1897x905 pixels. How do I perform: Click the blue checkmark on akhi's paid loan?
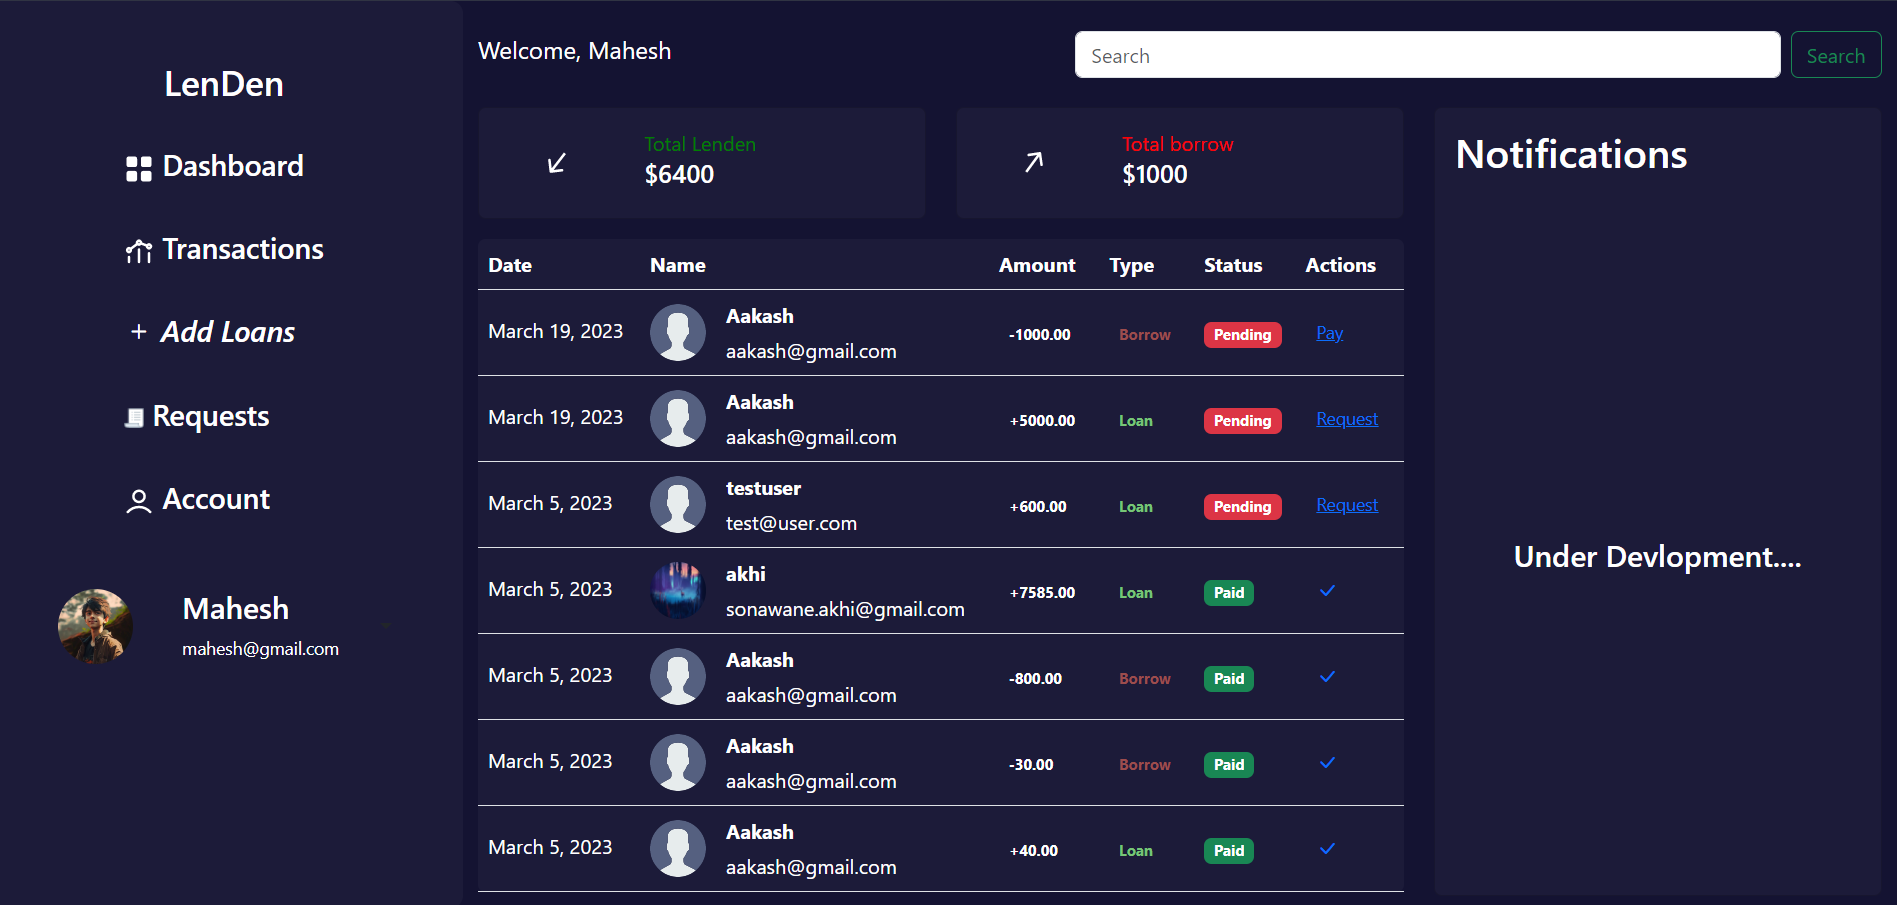click(x=1327, y=591)
